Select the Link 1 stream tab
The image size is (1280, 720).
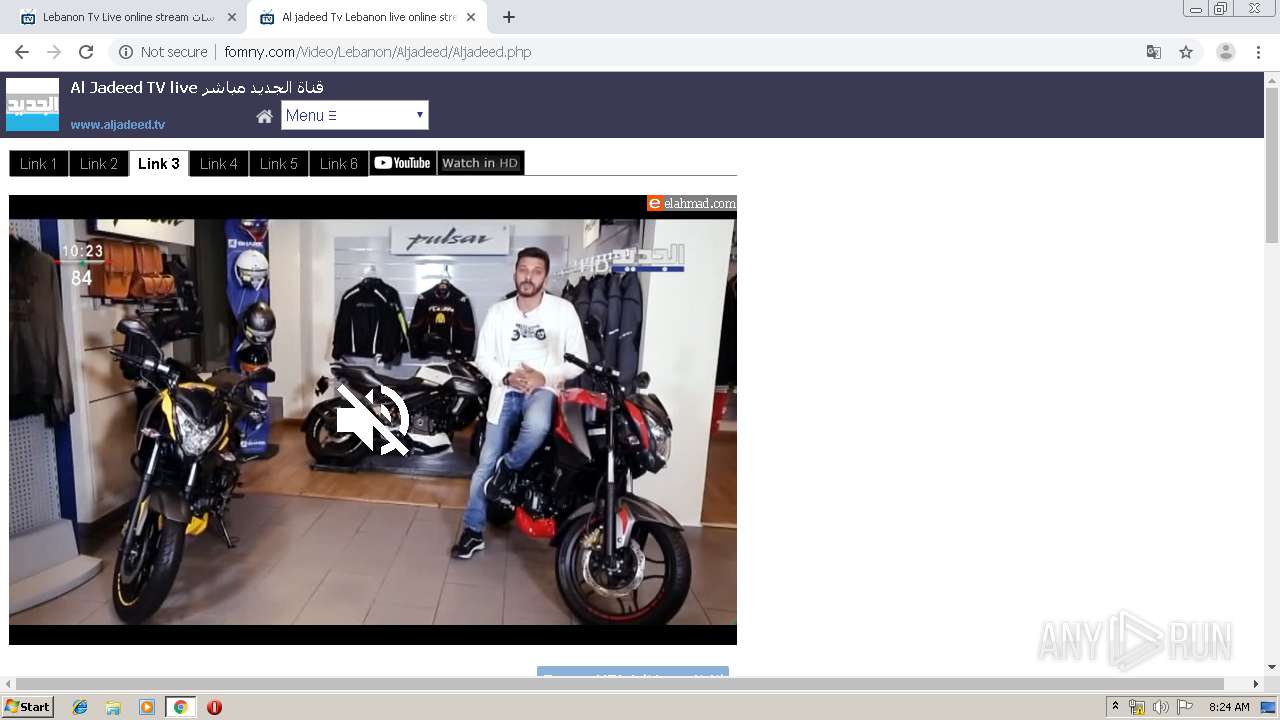[x=38, y=163]
